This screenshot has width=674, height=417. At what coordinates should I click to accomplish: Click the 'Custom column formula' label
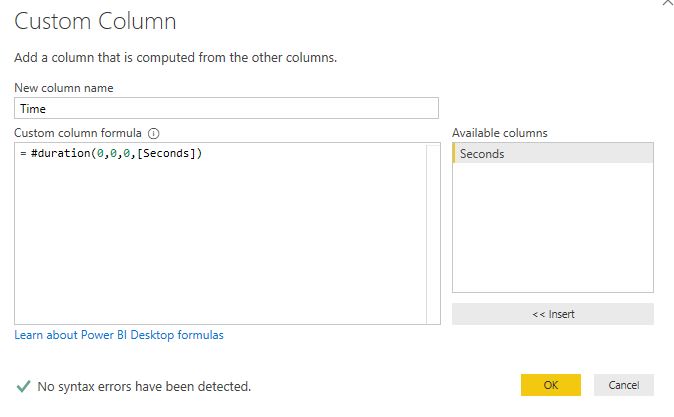[79, 133]
